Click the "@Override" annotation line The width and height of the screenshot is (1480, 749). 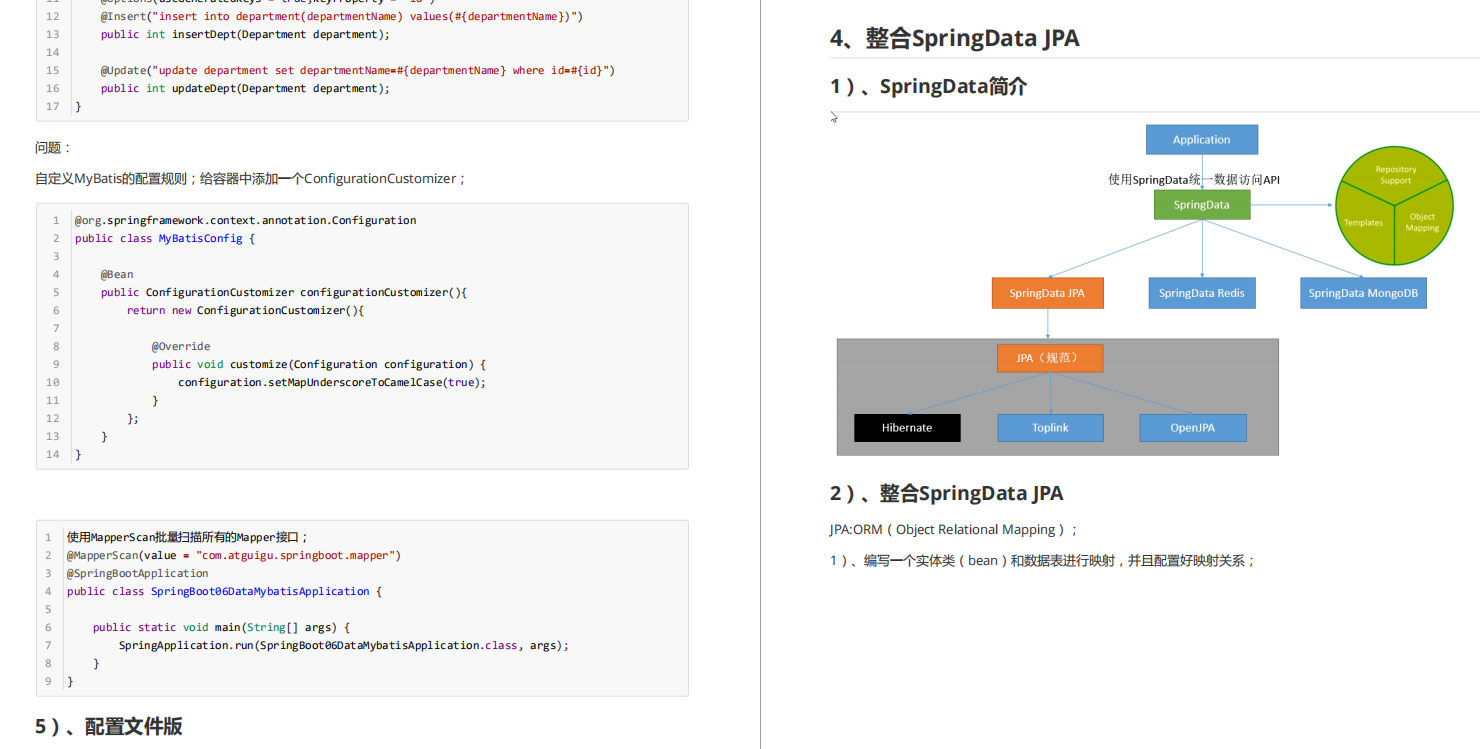pyautogui.click(x=181, y=346)
